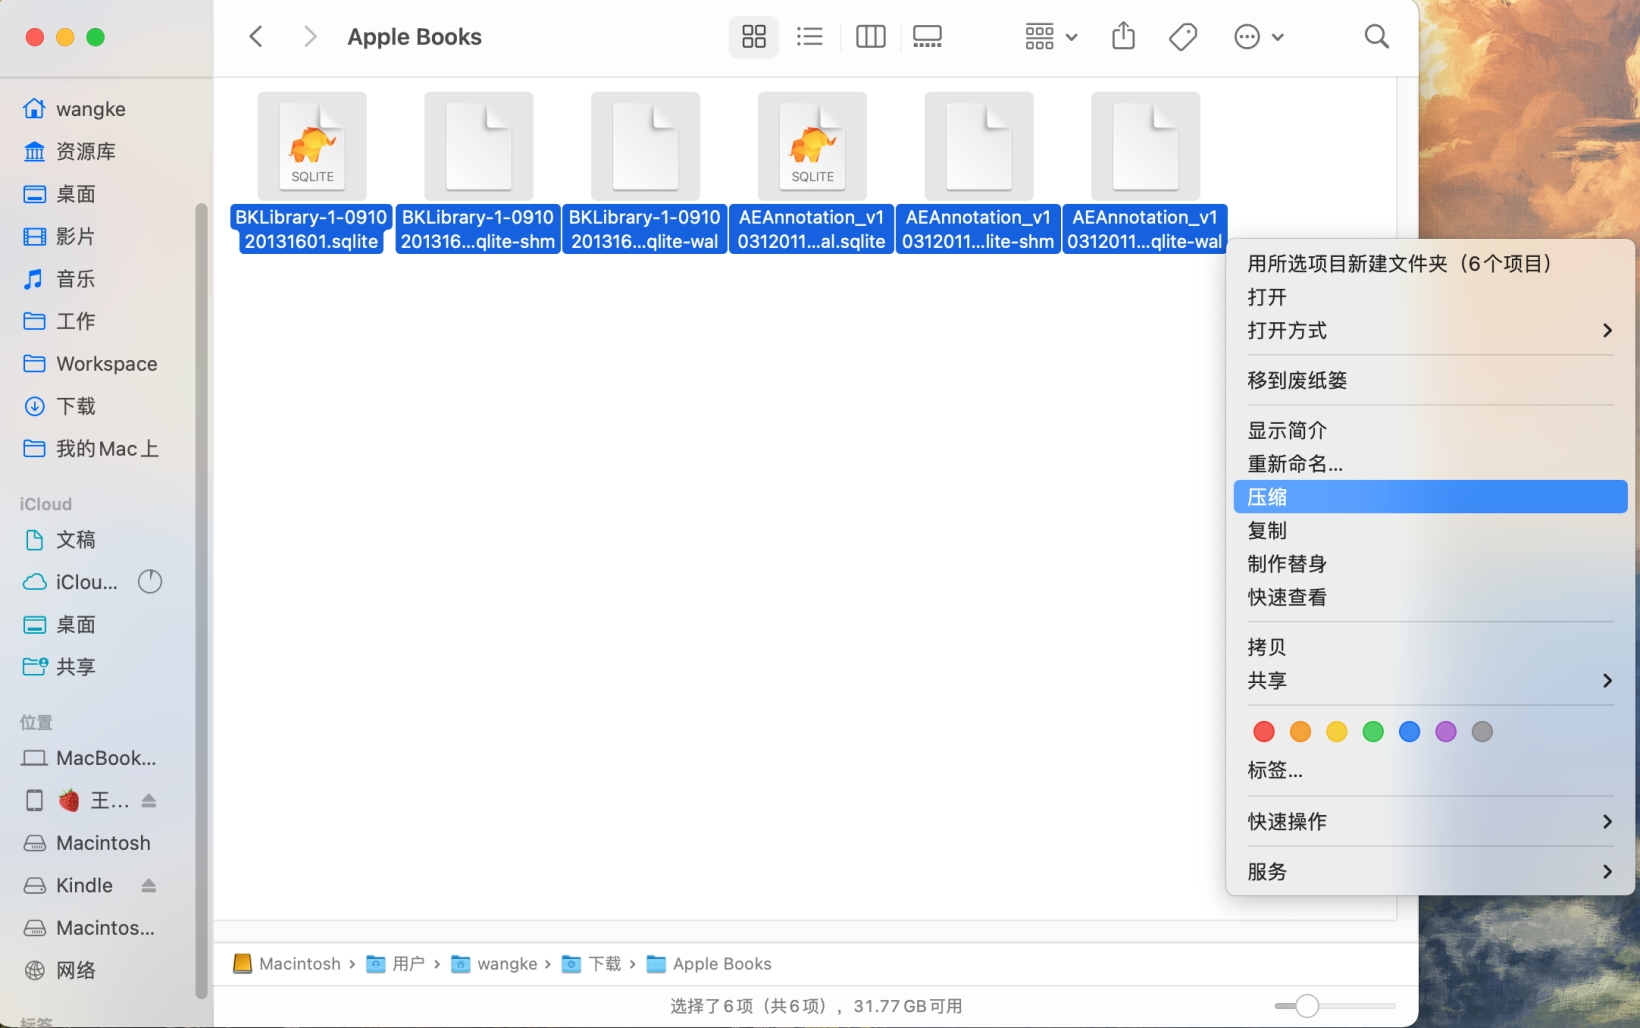Click the tag icon in toolbar
This screenshot has width=1640, height=1028.
click(1183, 37)
